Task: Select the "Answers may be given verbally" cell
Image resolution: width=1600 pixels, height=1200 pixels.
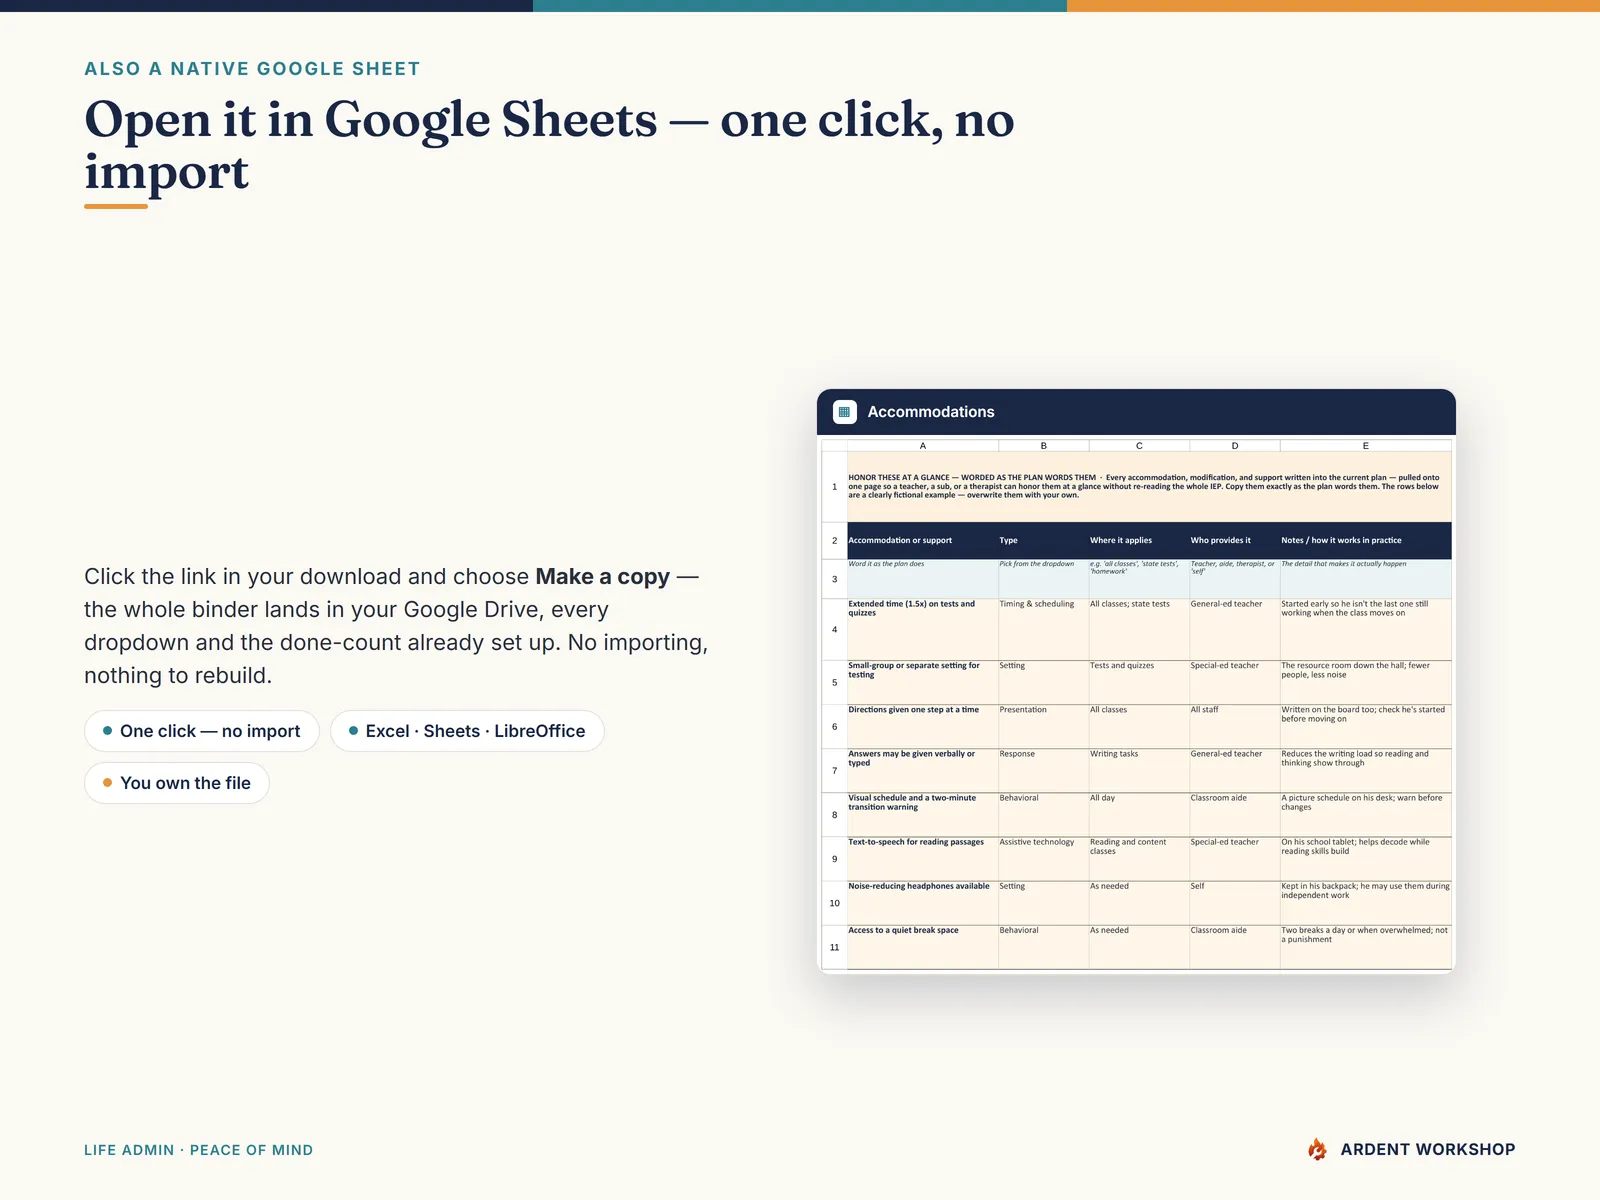Action: pos(923,770)
